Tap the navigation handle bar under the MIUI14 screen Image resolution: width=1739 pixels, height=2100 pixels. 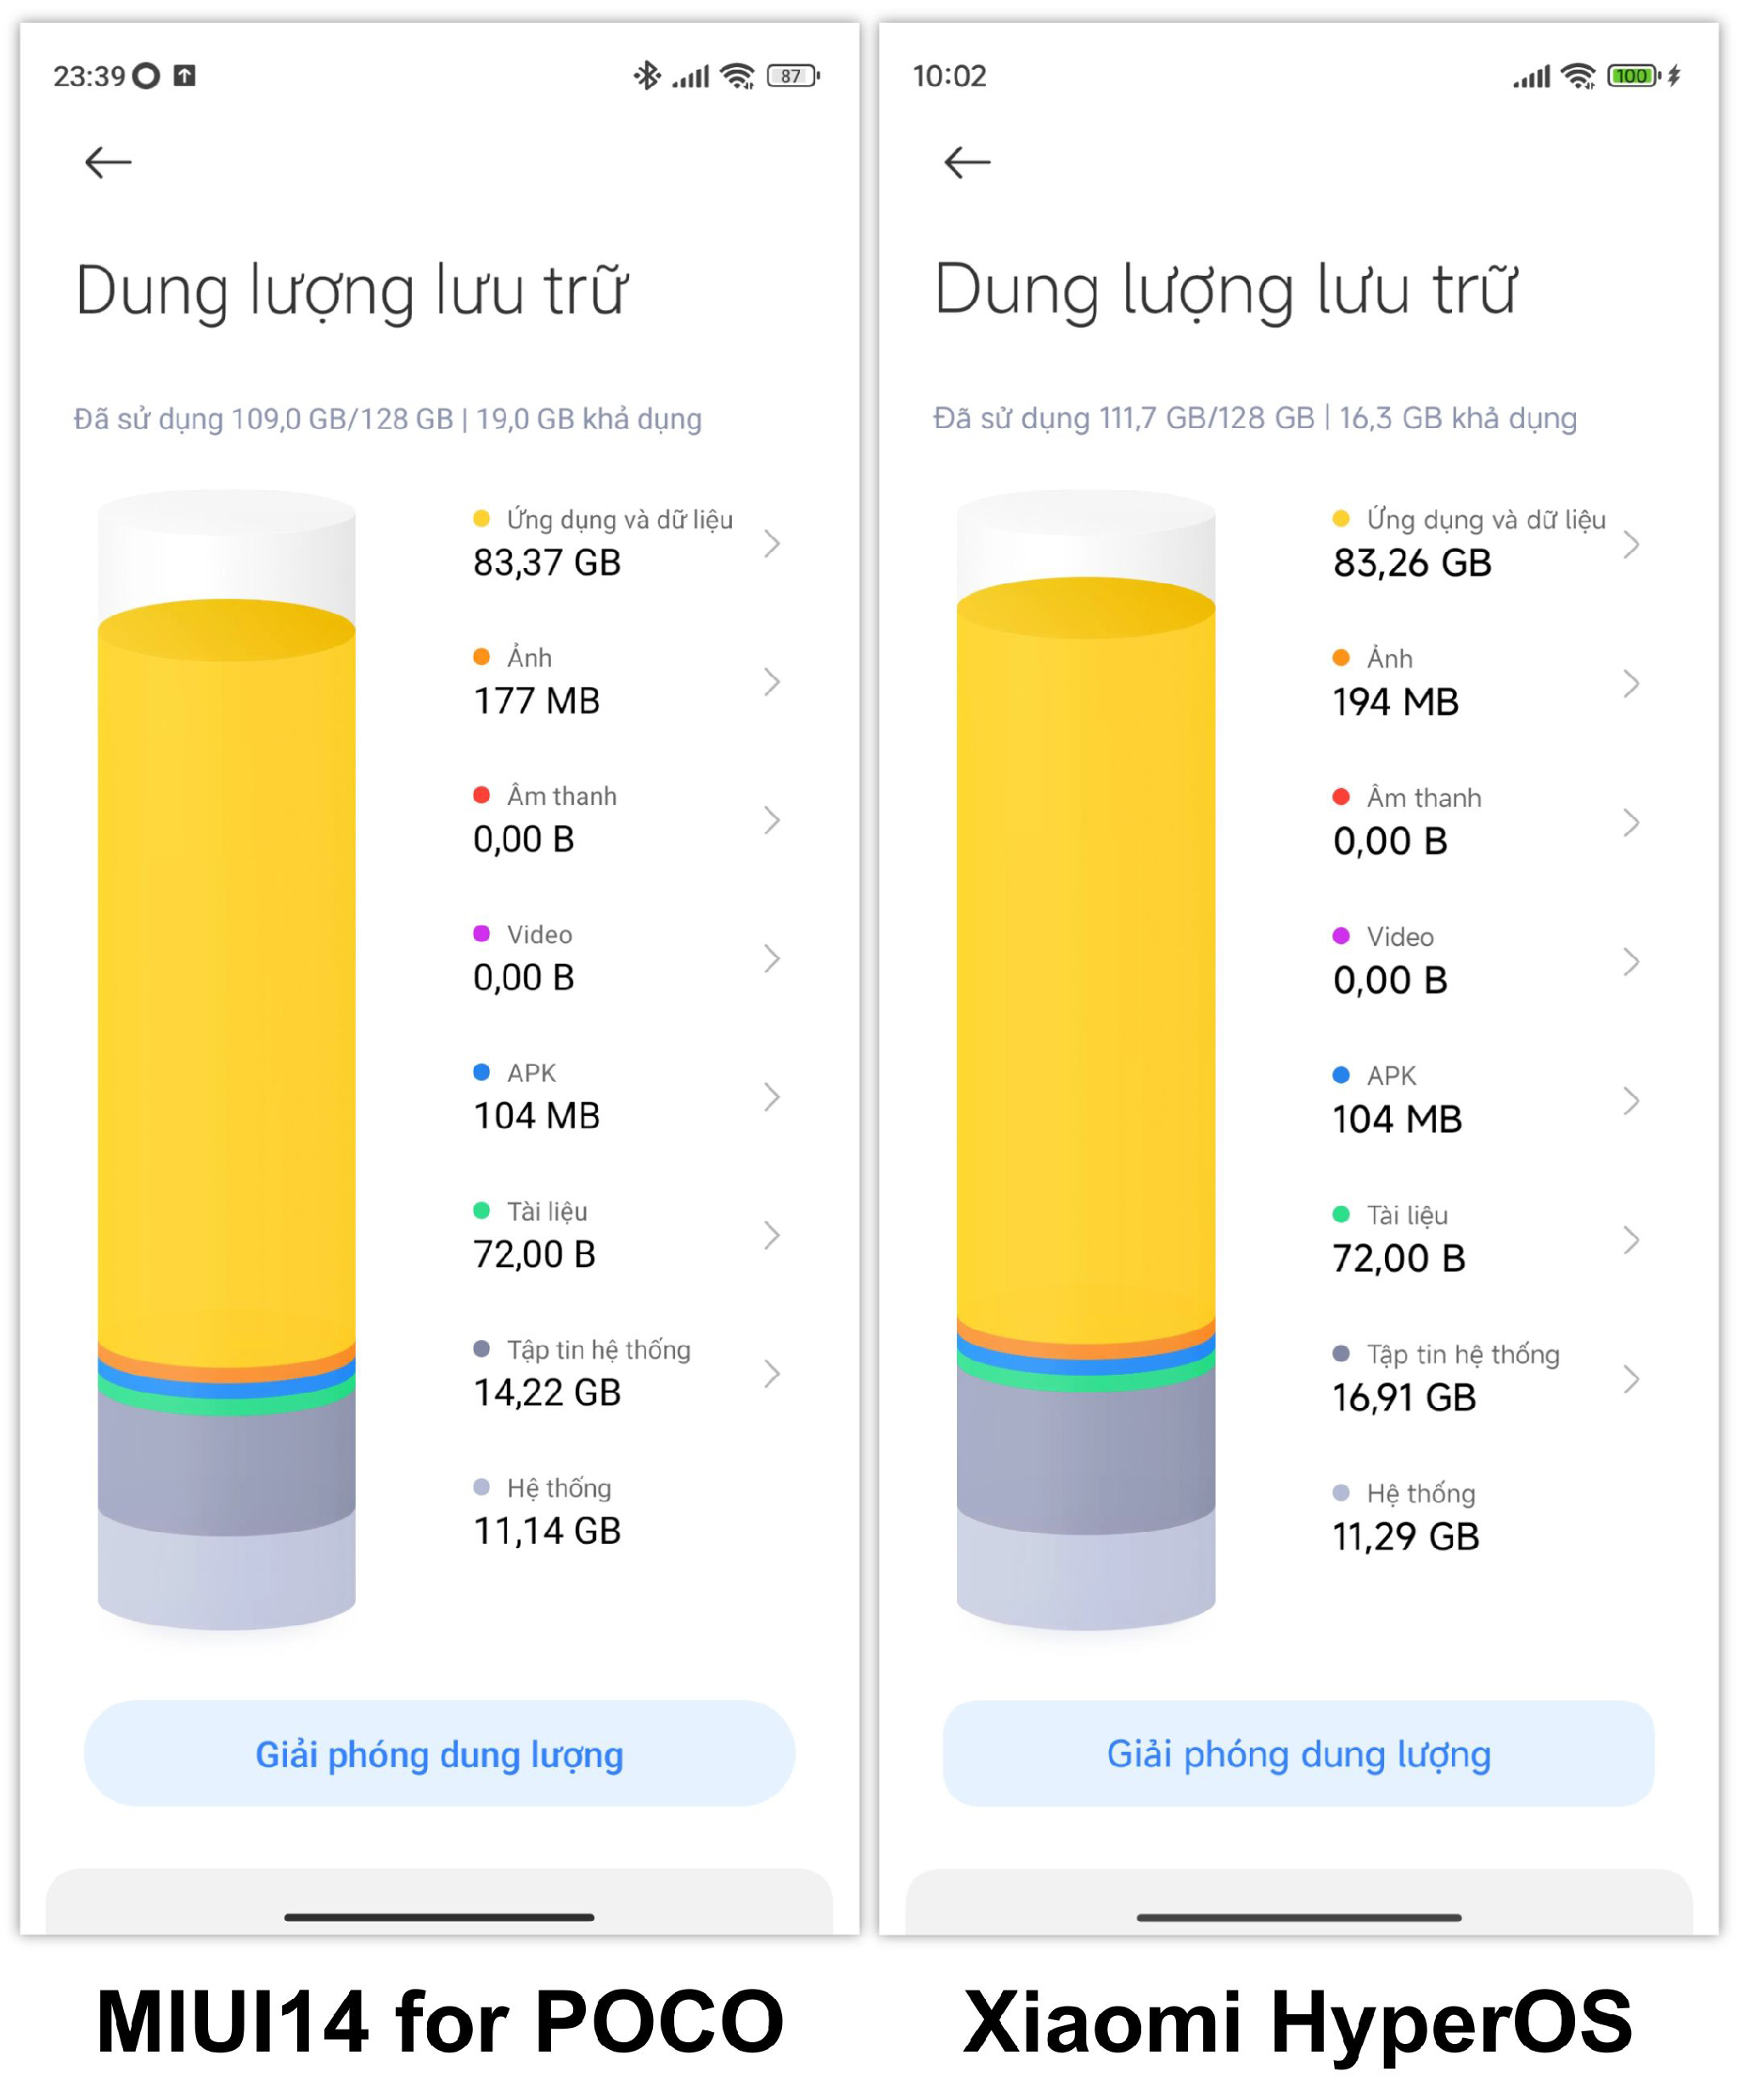(x=439, y=1917)
